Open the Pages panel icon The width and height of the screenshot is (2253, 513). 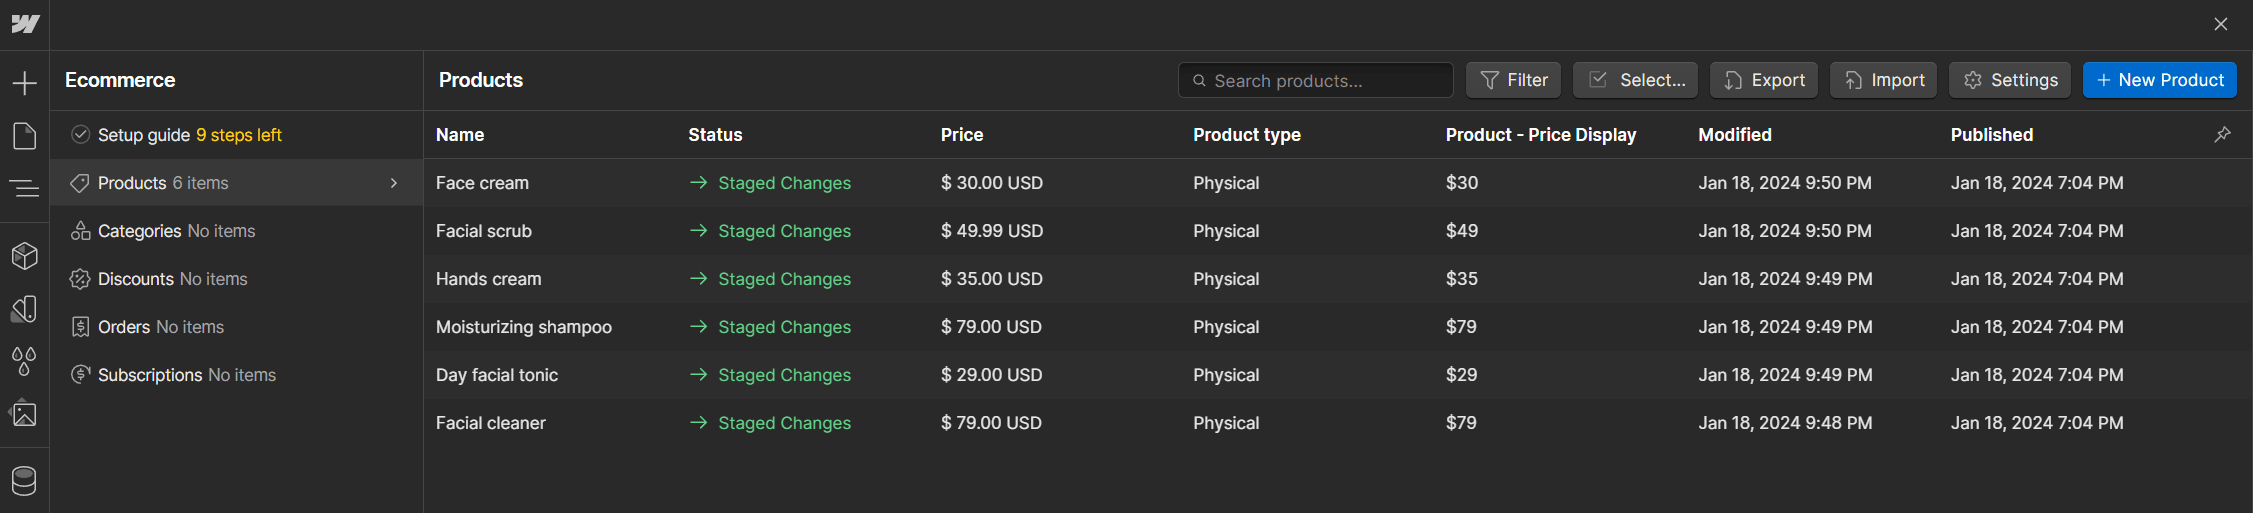click(24, 136)
